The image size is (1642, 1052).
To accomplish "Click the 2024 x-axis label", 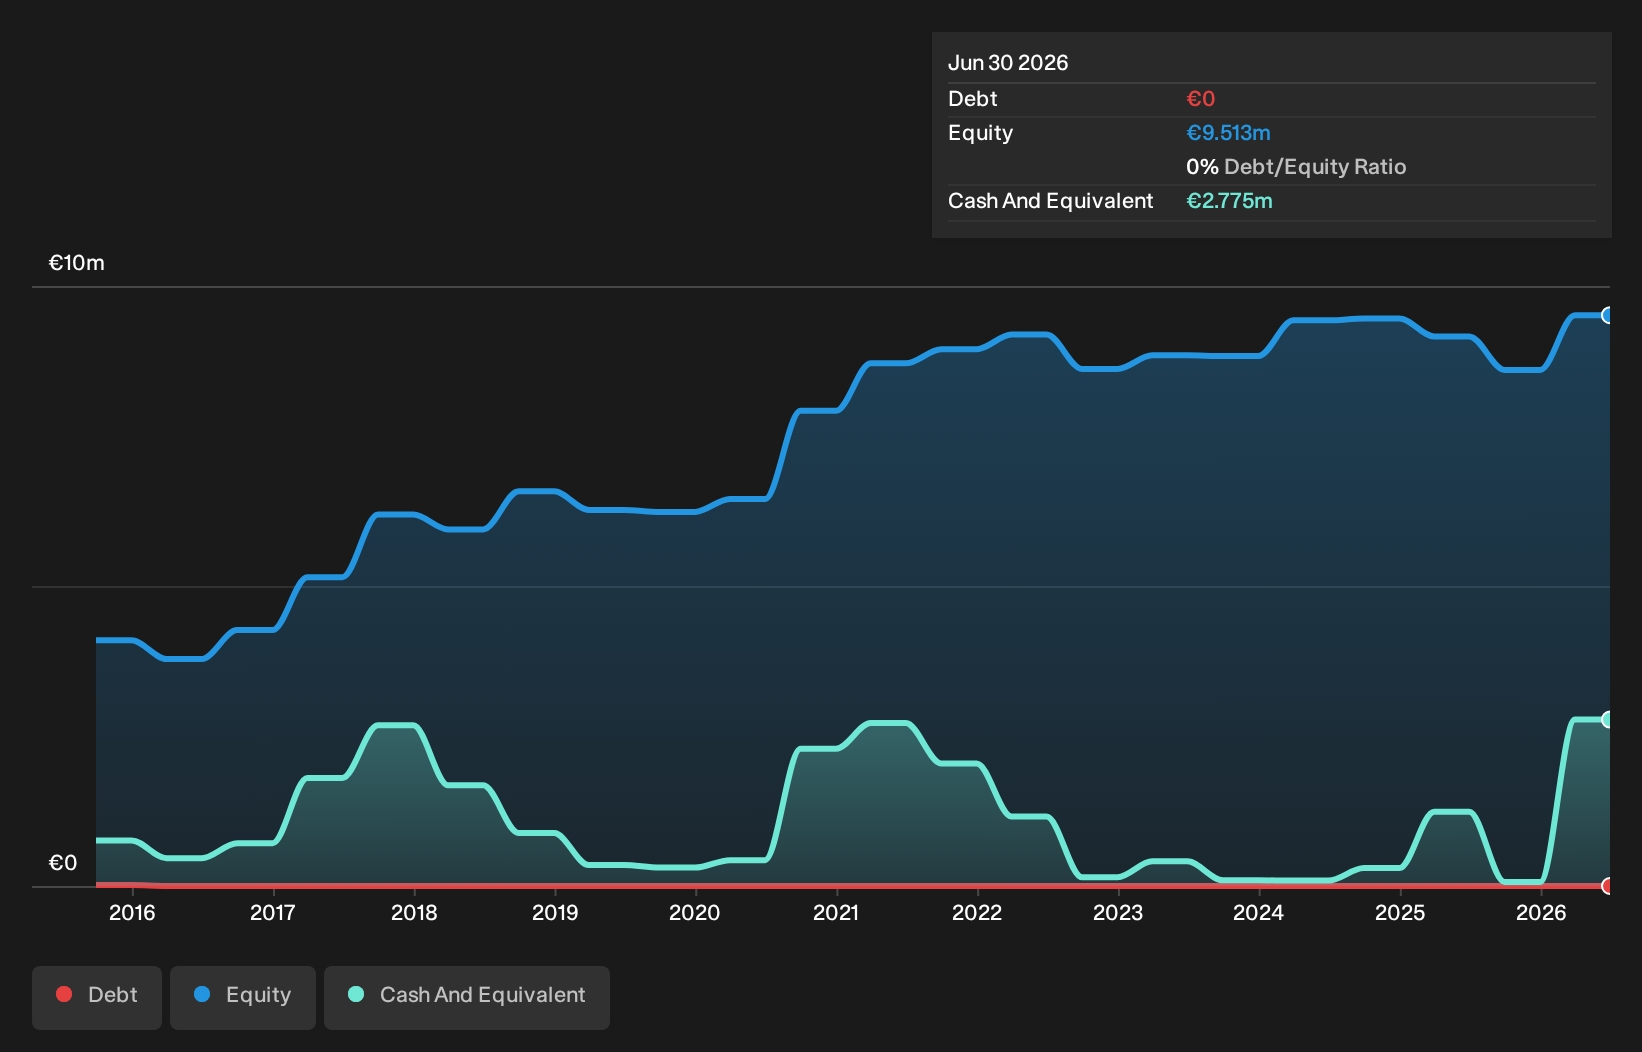I will (x=1258, y=913).
